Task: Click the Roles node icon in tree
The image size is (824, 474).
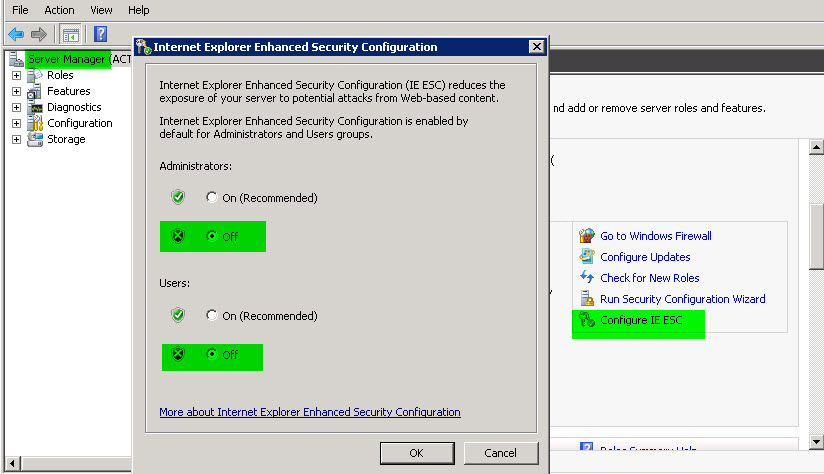Action: [x=35, y=76]
